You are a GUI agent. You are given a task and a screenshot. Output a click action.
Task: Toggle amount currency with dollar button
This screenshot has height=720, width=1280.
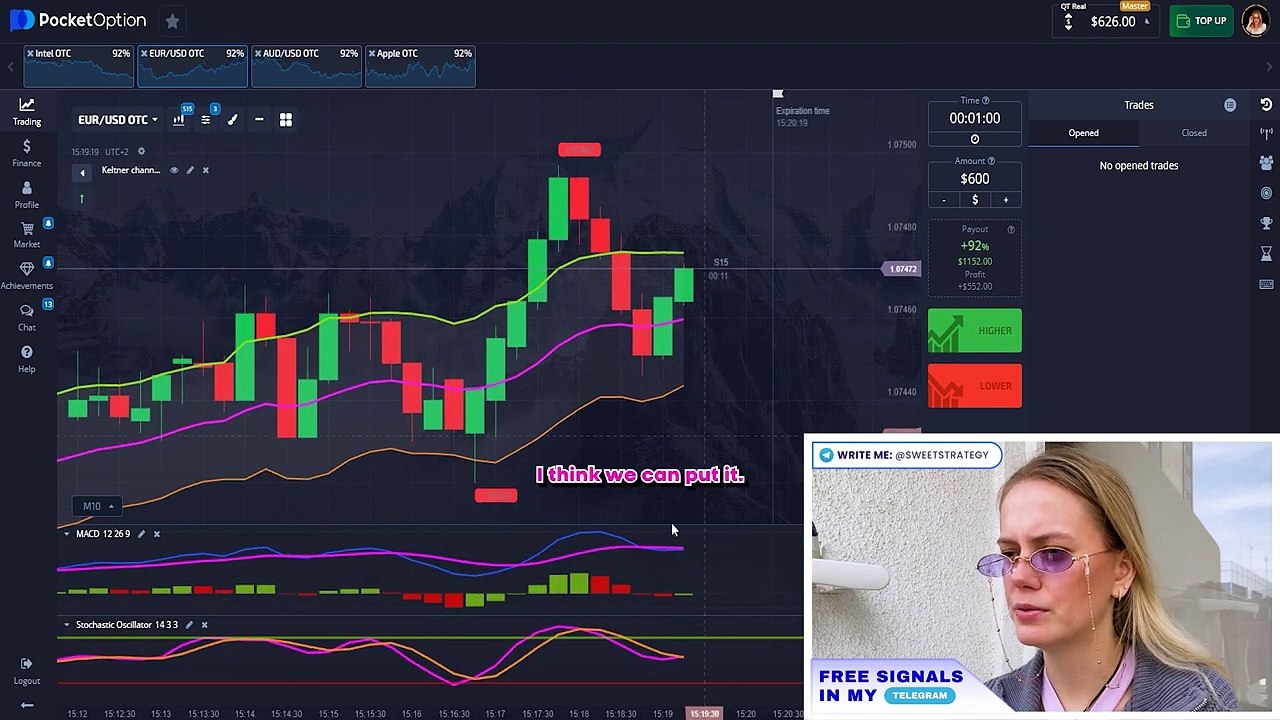click(975, 200)
